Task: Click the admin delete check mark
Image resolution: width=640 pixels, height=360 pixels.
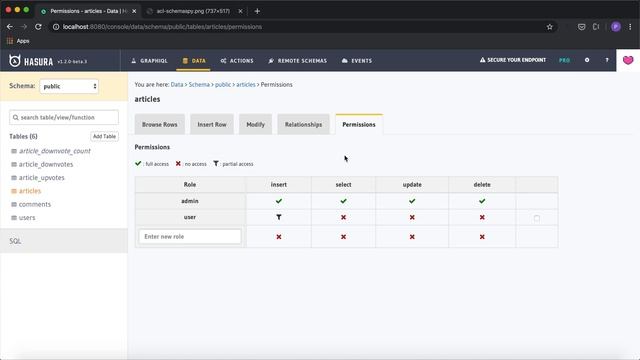Action: tap(482, 201)
